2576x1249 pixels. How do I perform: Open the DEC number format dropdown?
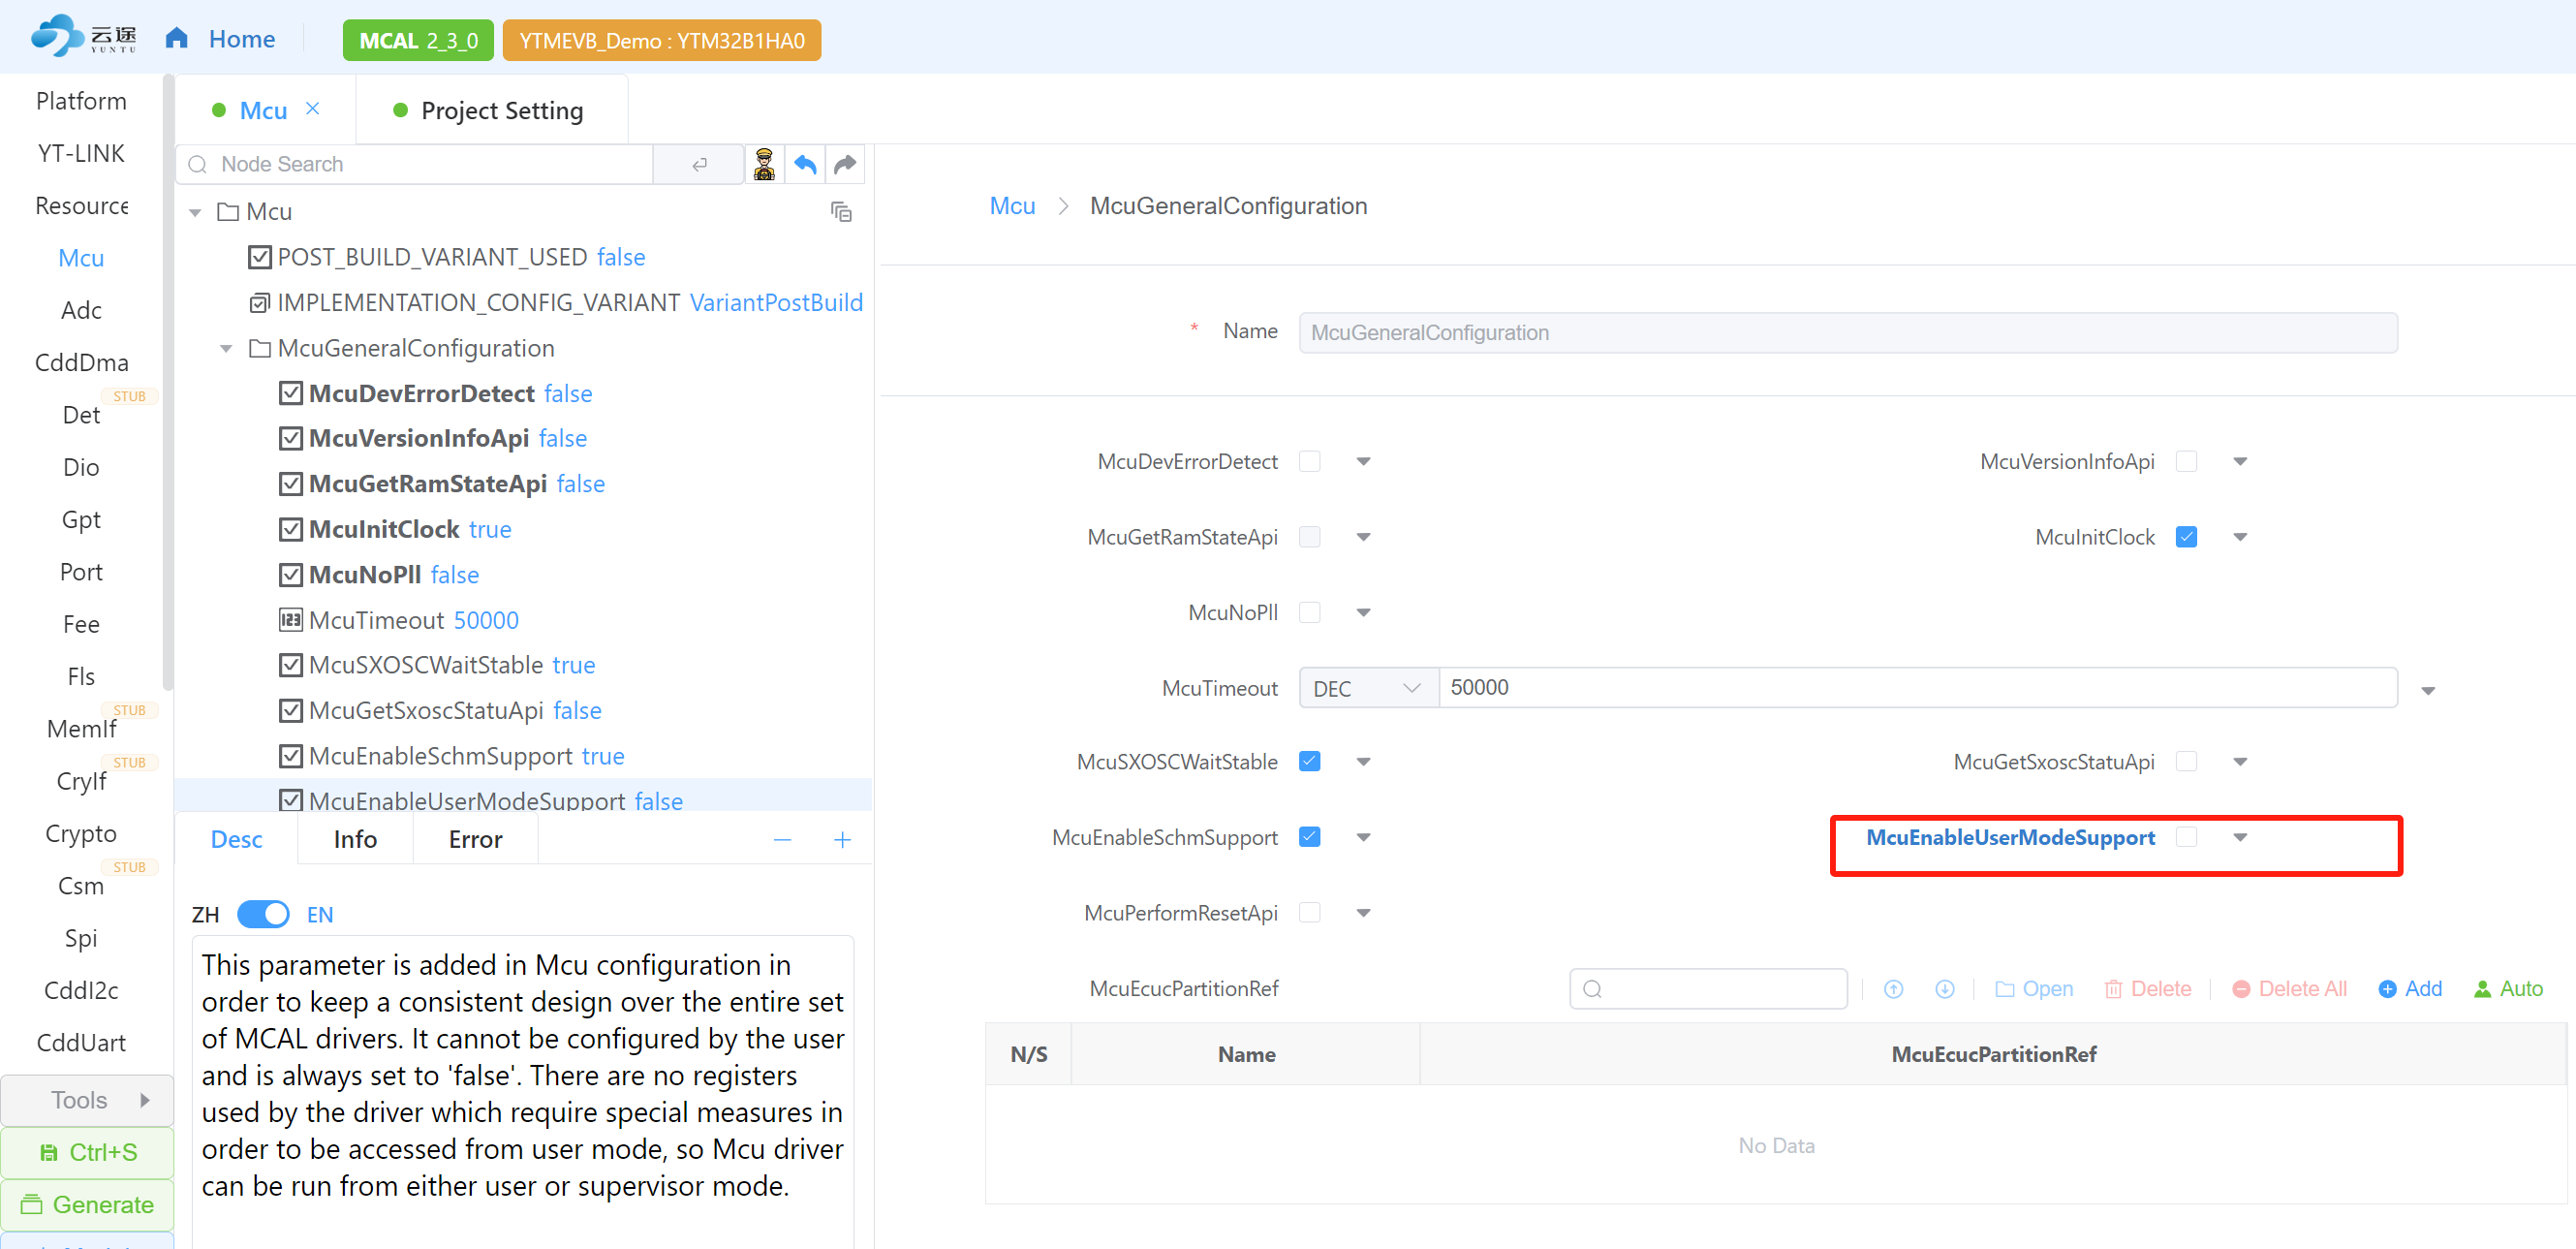[x=1366, y=688]
